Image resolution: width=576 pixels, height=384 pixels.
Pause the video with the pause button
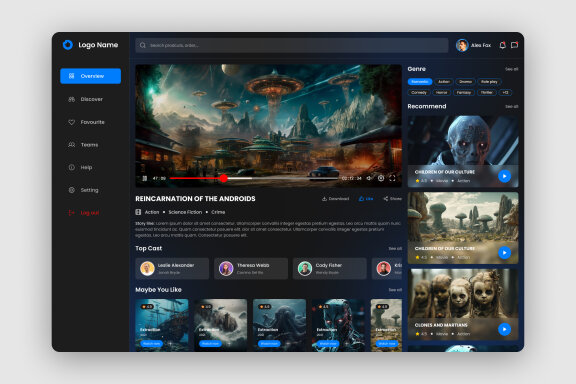click(145, 179)
